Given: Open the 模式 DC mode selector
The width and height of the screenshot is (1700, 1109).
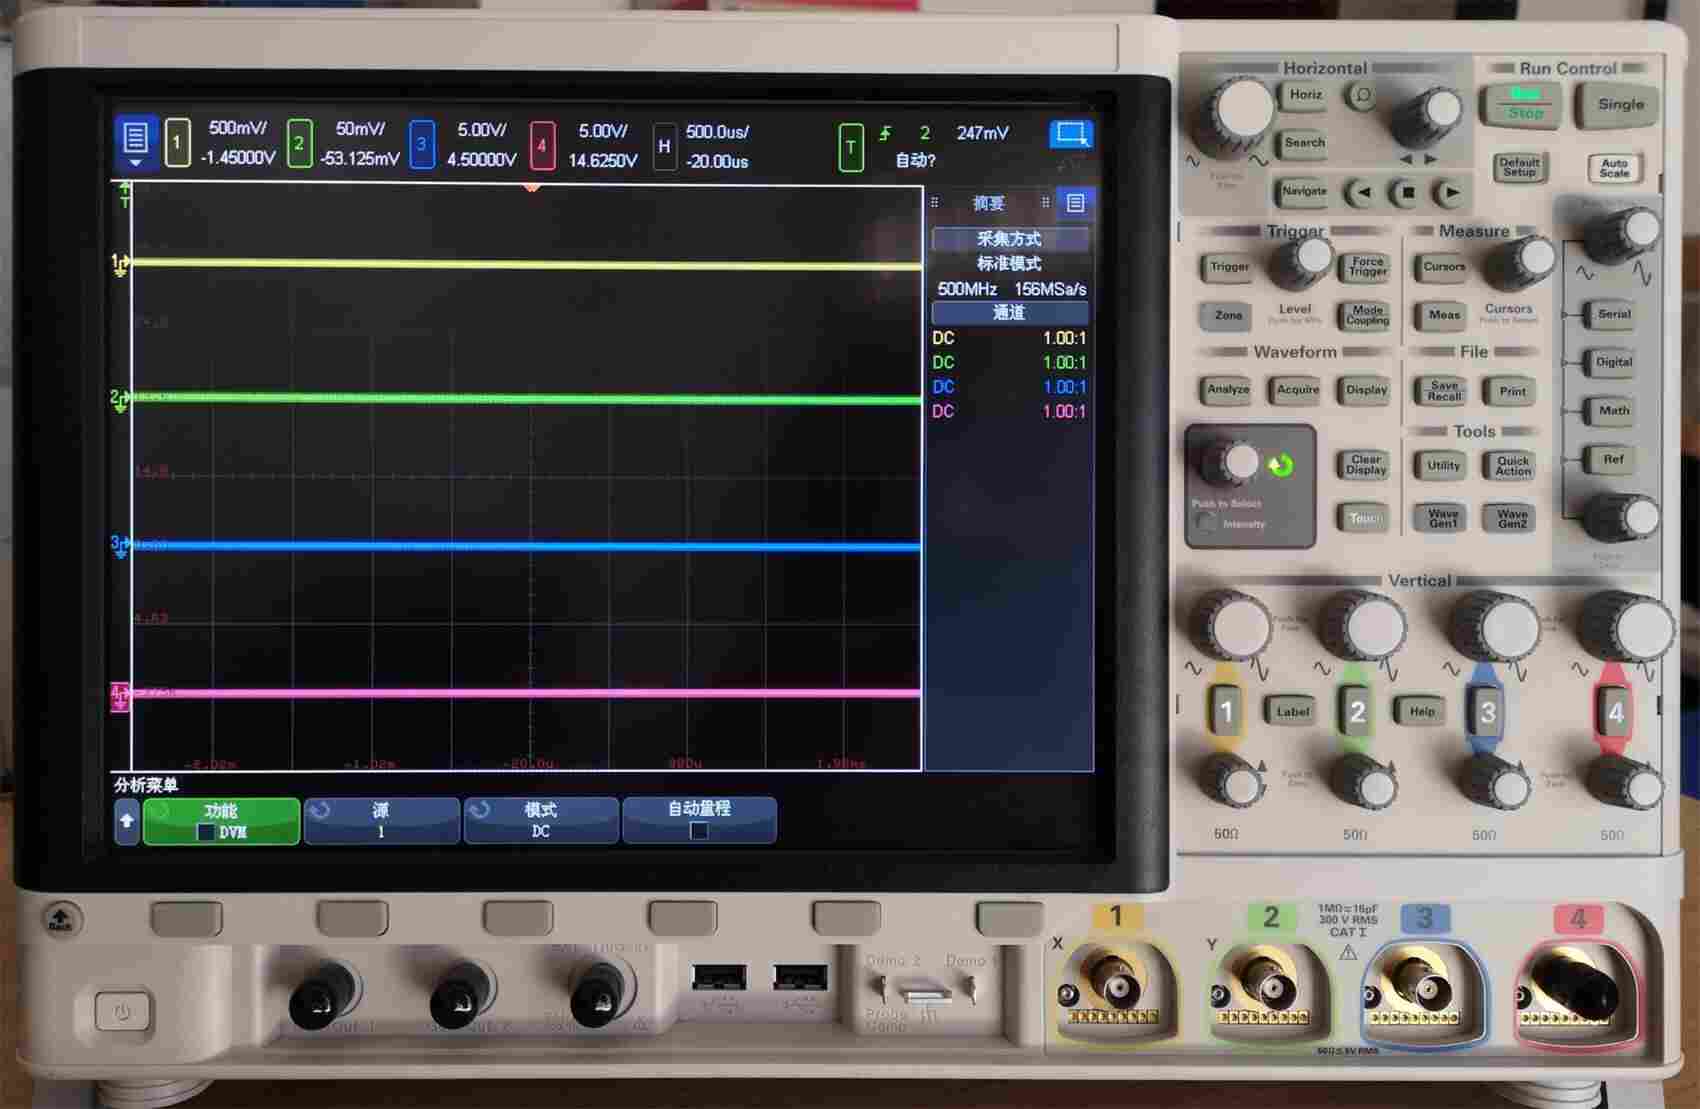Looking at the screenshot, I should pyautogui.click(x=541, y=820).
